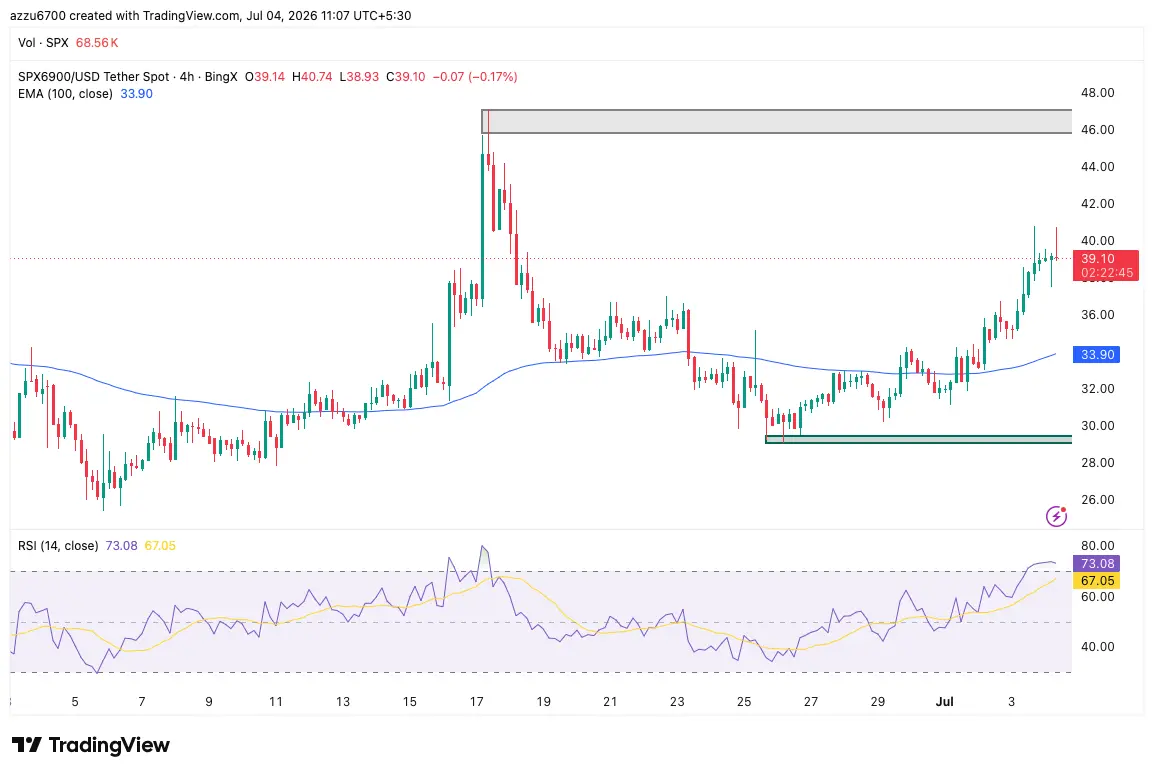Screen dimensions: 1154x775
Task: Click the 26.00 level on price scale
Action: click(1097, 500)
